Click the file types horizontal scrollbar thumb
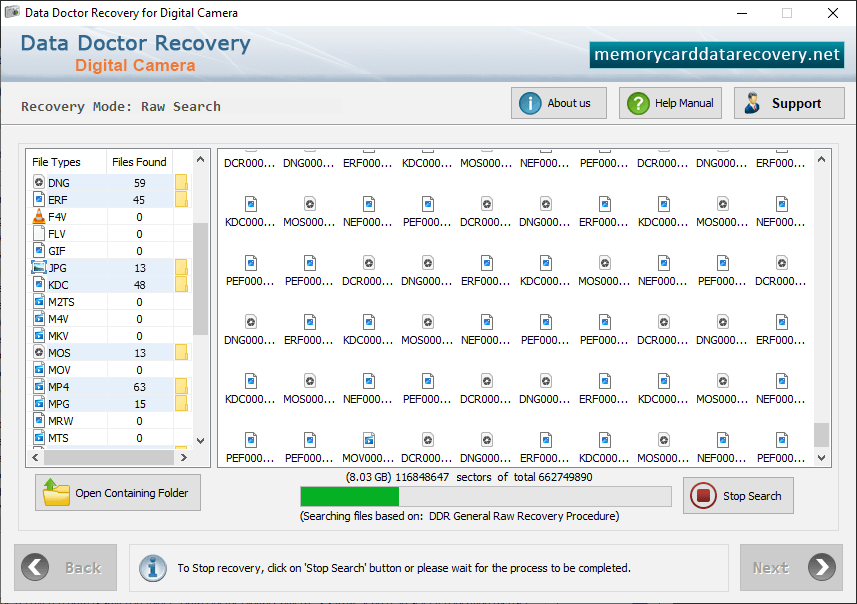857x604 pixels. (x=109, y=457)
